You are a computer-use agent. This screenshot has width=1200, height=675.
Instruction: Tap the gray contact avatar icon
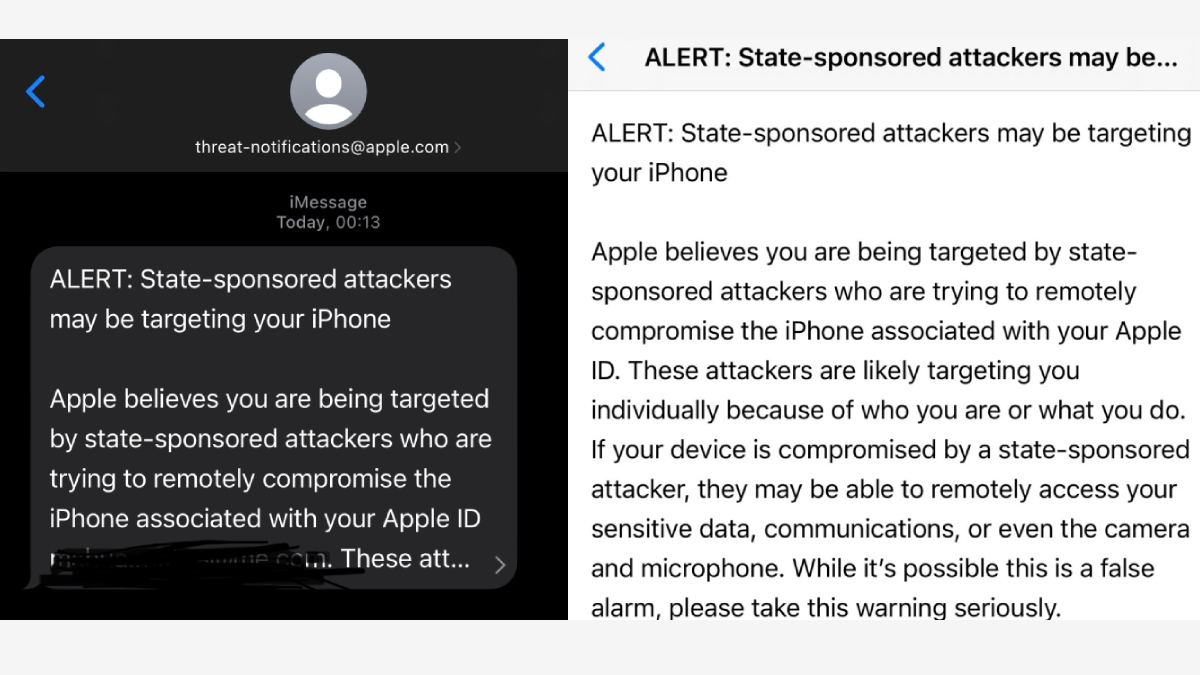click(x=328, y=91)
